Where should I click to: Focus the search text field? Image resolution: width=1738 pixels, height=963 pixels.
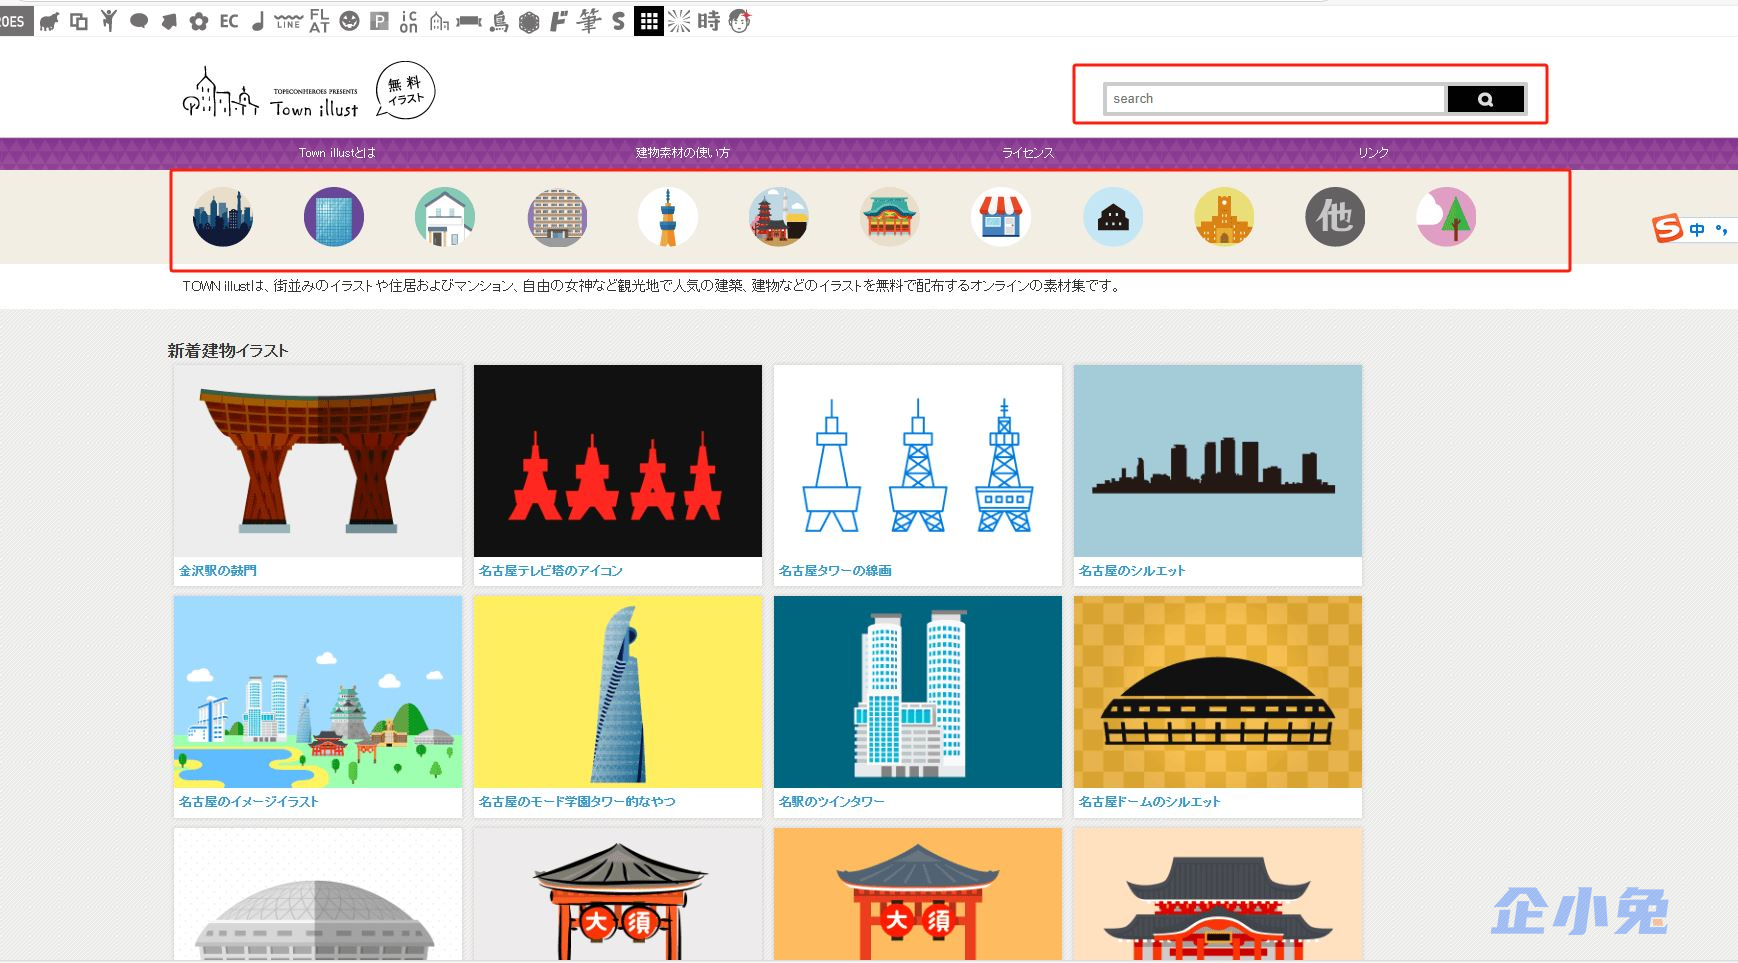tap(1275, 99)
